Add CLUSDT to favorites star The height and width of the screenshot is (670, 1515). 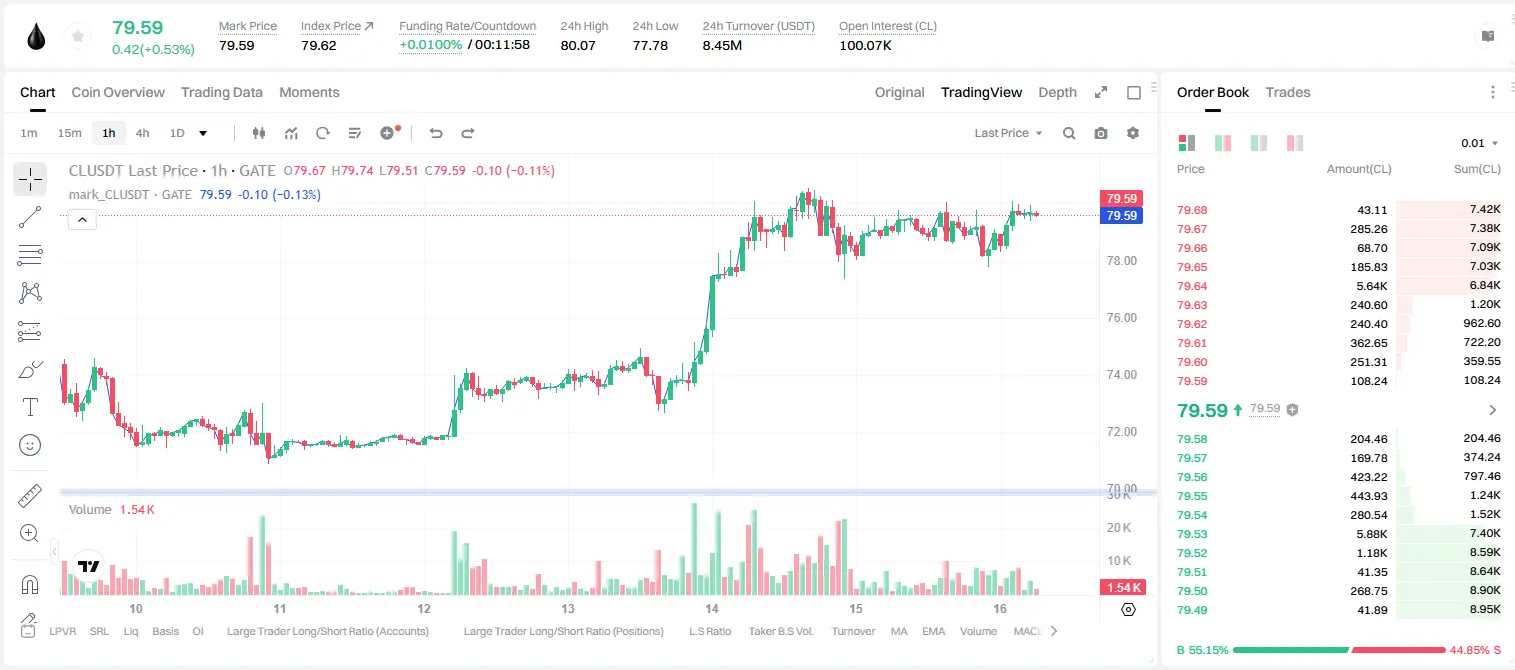[78, 37]
